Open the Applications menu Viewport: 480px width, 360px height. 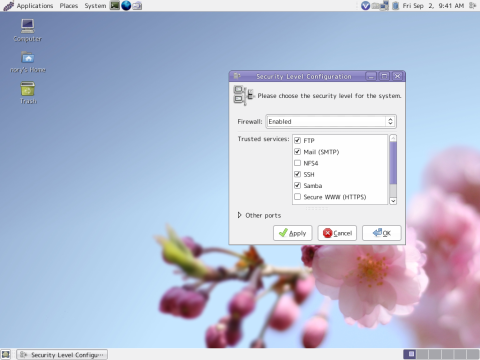pyautogui.click(x=35, y=6)
